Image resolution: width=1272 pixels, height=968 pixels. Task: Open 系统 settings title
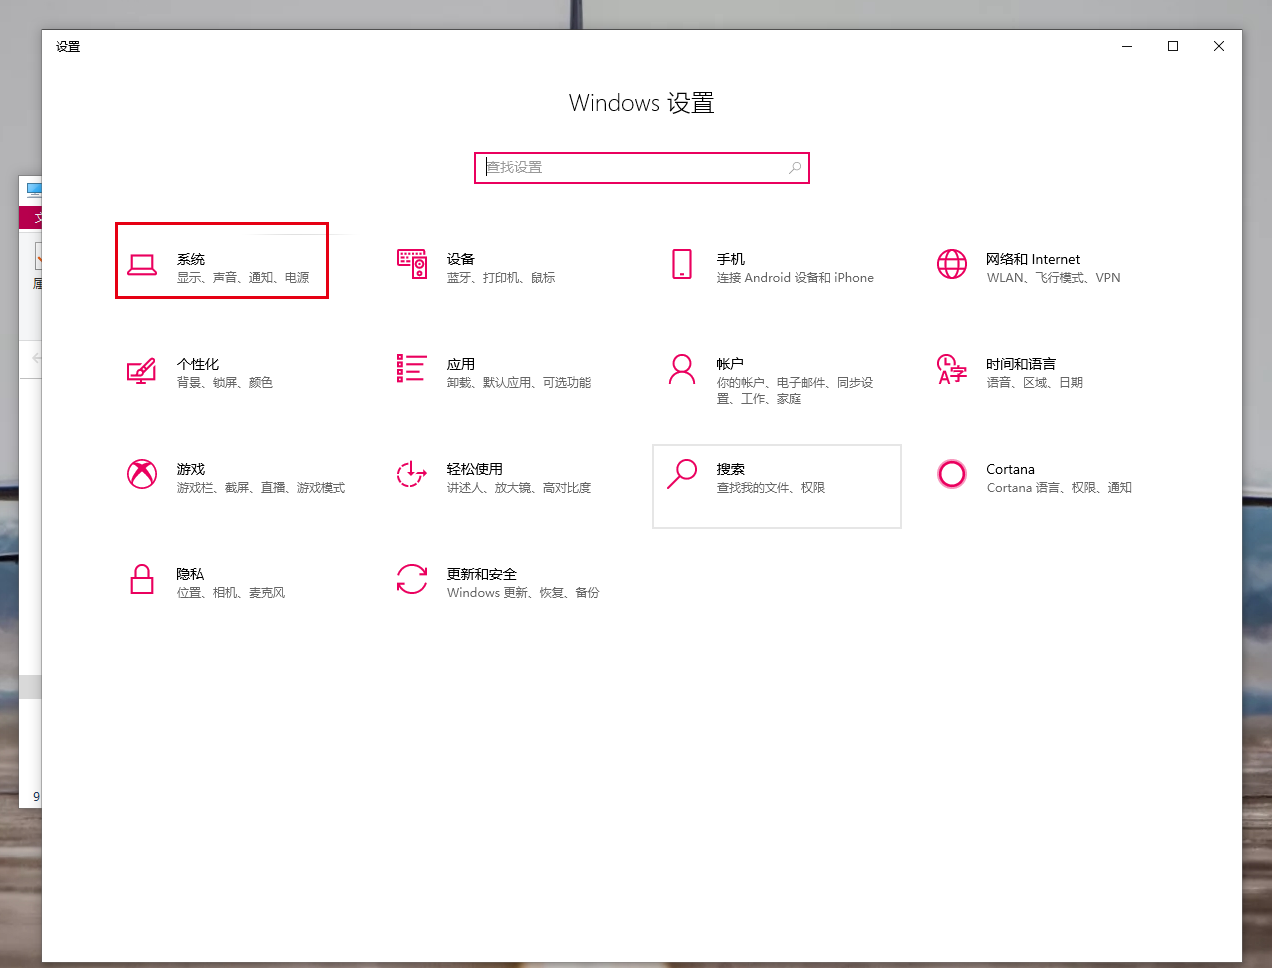point(191,259)
